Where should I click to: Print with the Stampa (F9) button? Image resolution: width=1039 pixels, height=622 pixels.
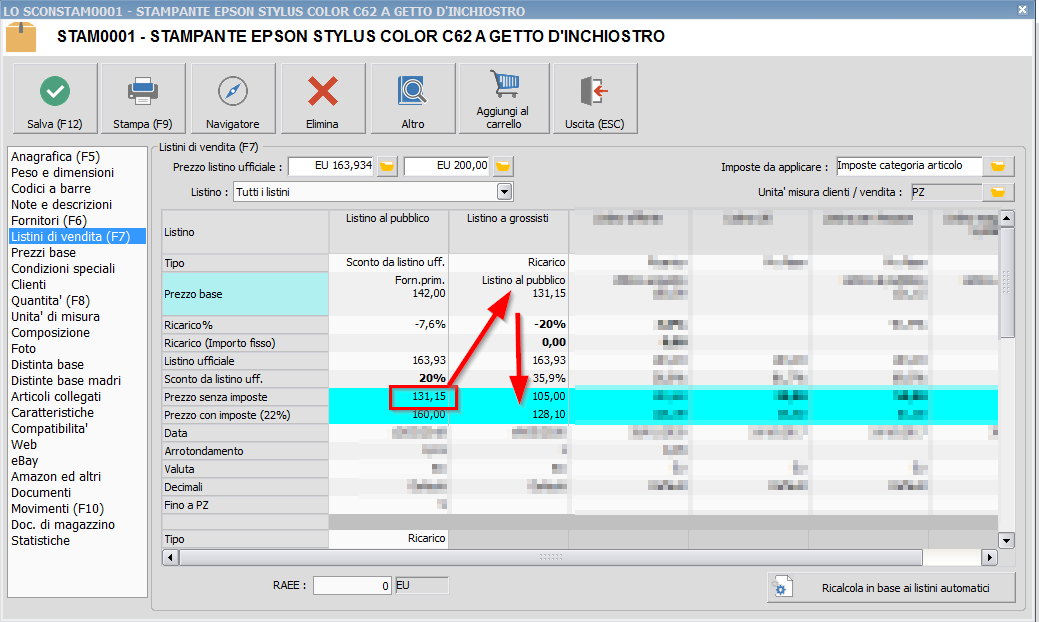pos(142,99)
